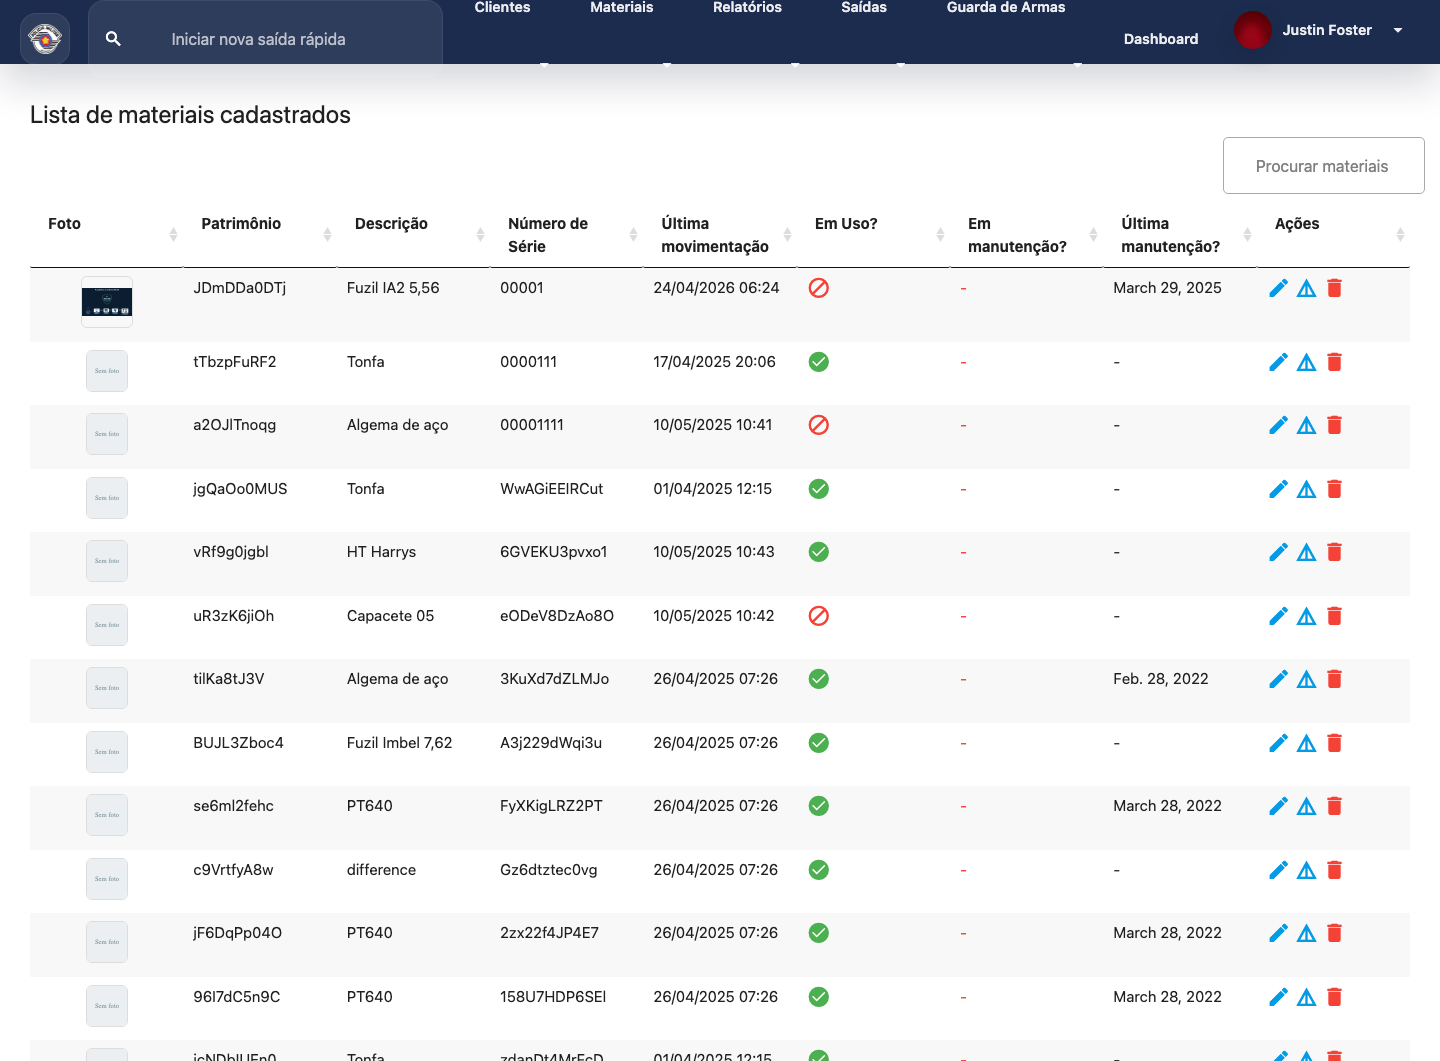Viewport: 1440px width, 1061px height.
Task: Sort by Em manutenção? column
Action: pos(1026,235)
